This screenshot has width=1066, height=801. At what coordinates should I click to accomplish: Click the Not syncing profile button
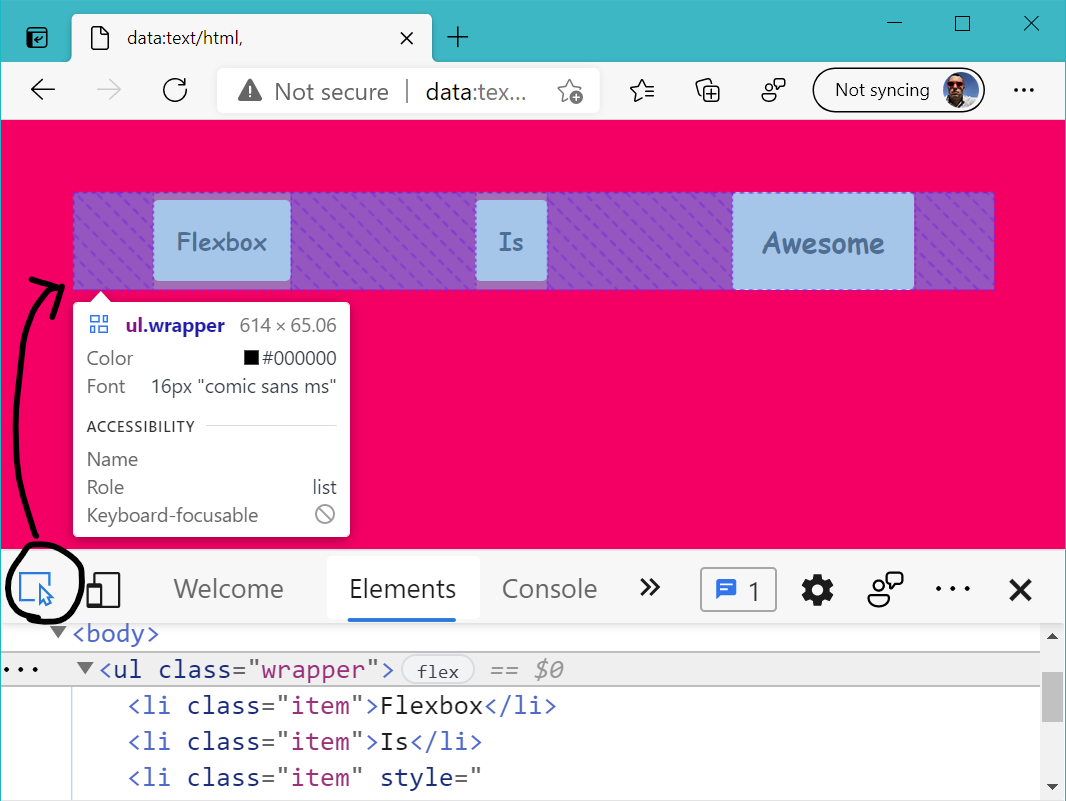tap(897, 91)
